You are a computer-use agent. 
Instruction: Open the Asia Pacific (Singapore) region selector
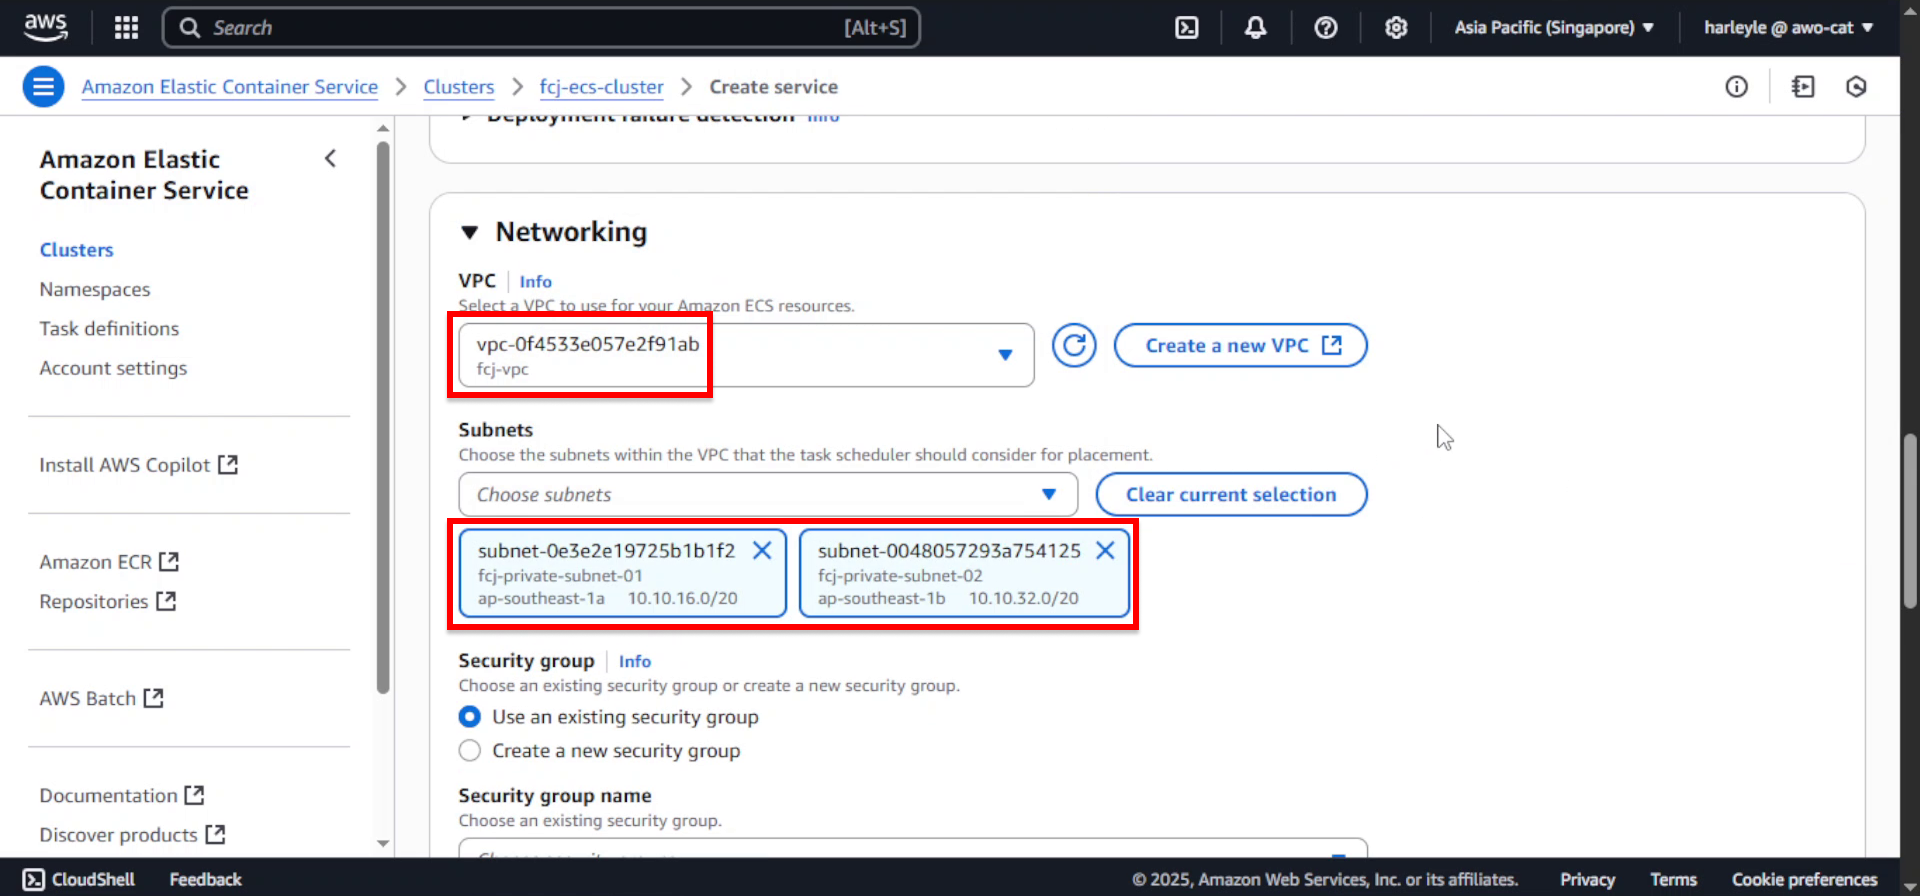1554,27
